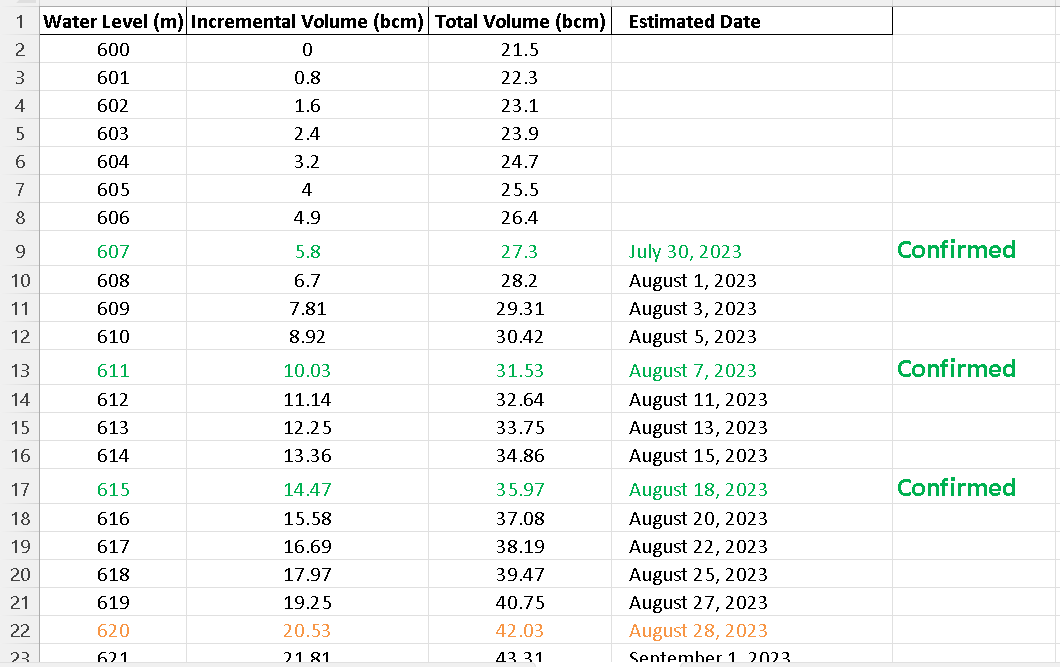Click the water level cell 600
Image resolution: width=1060 pixels, height=667 pixels.
click(113, 49)
